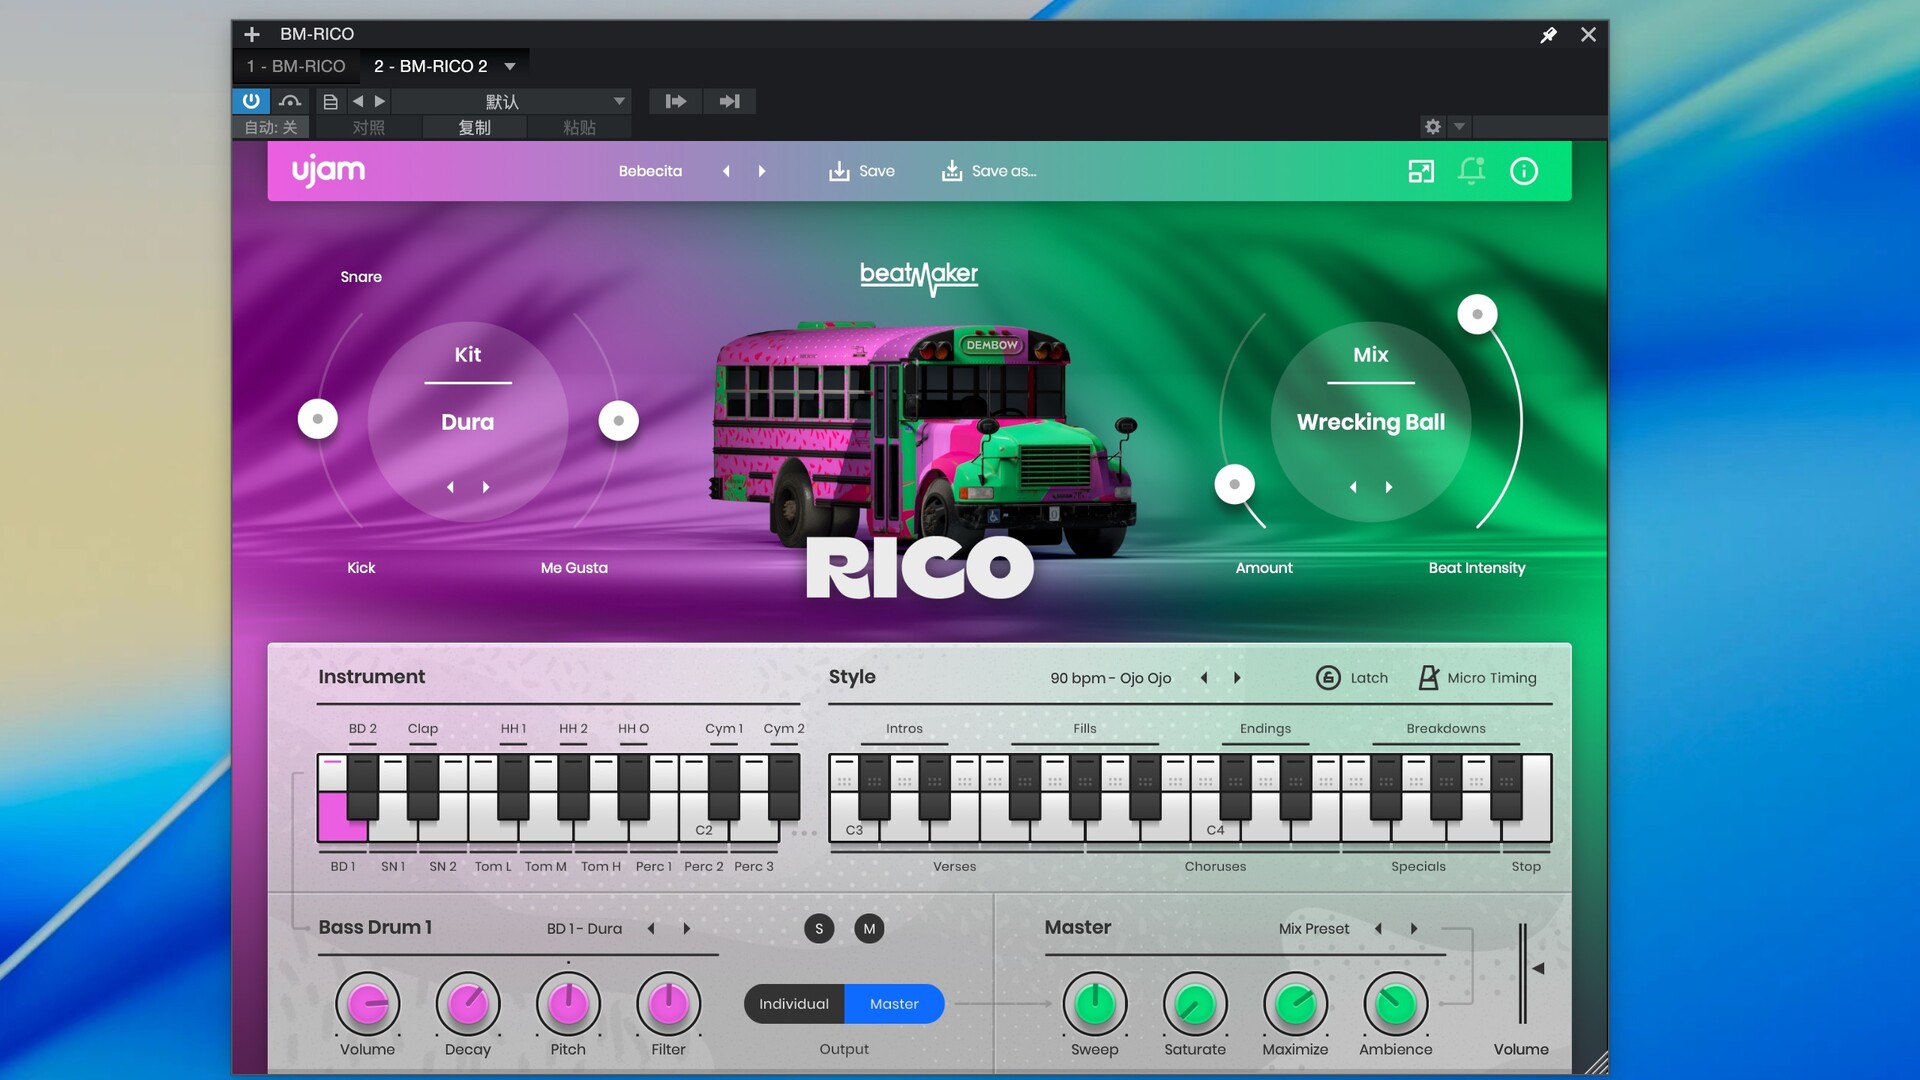Select previous Master Mix Preset arrow
This screenshot has height=1080, width=1920.
tap(1378, 929)
